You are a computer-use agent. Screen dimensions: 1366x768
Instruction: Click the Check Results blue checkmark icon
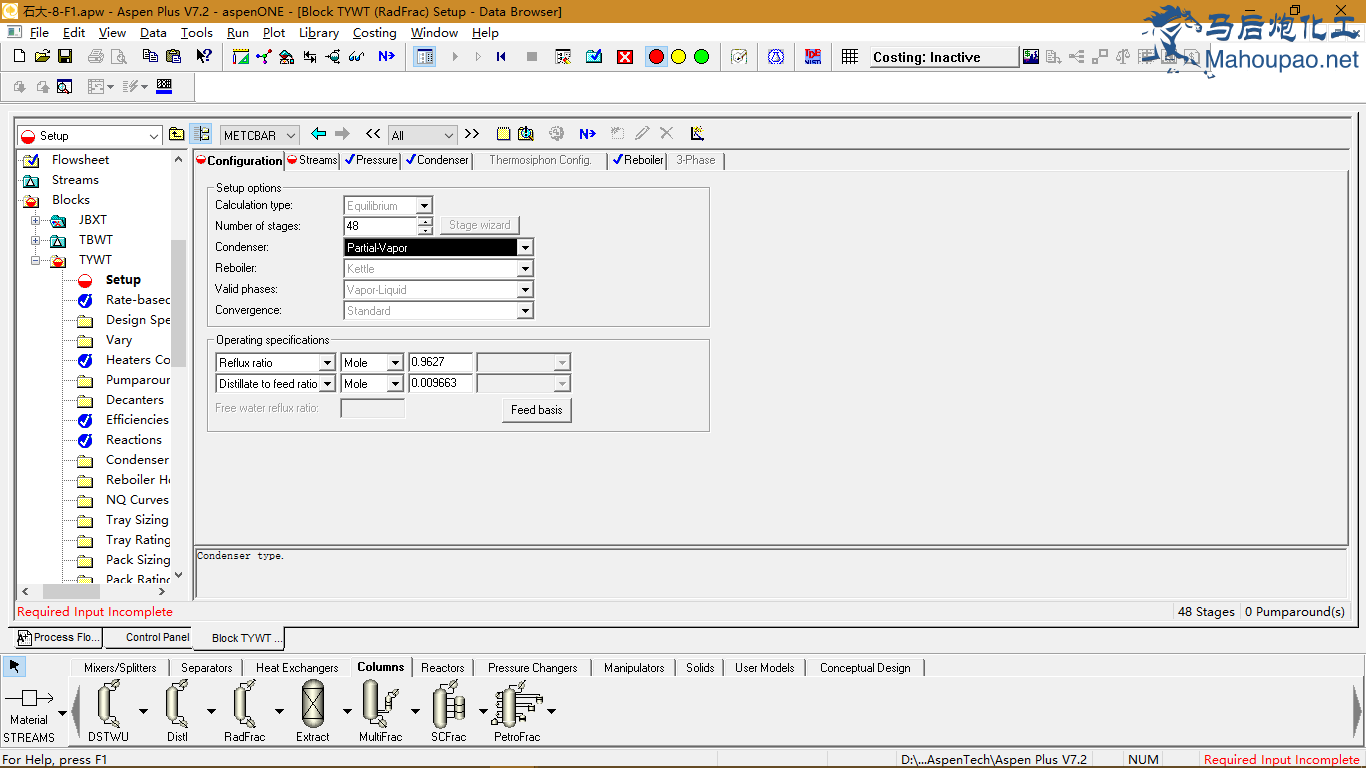tap(594, 57)
